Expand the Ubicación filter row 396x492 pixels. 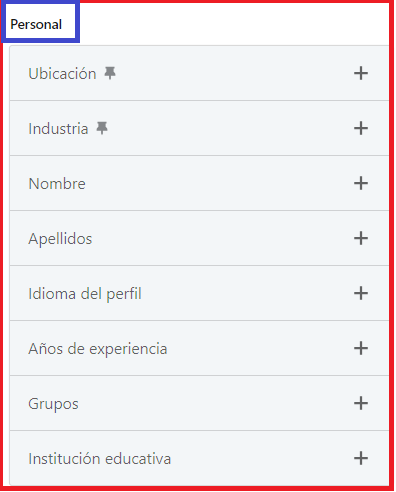(199, 73)
